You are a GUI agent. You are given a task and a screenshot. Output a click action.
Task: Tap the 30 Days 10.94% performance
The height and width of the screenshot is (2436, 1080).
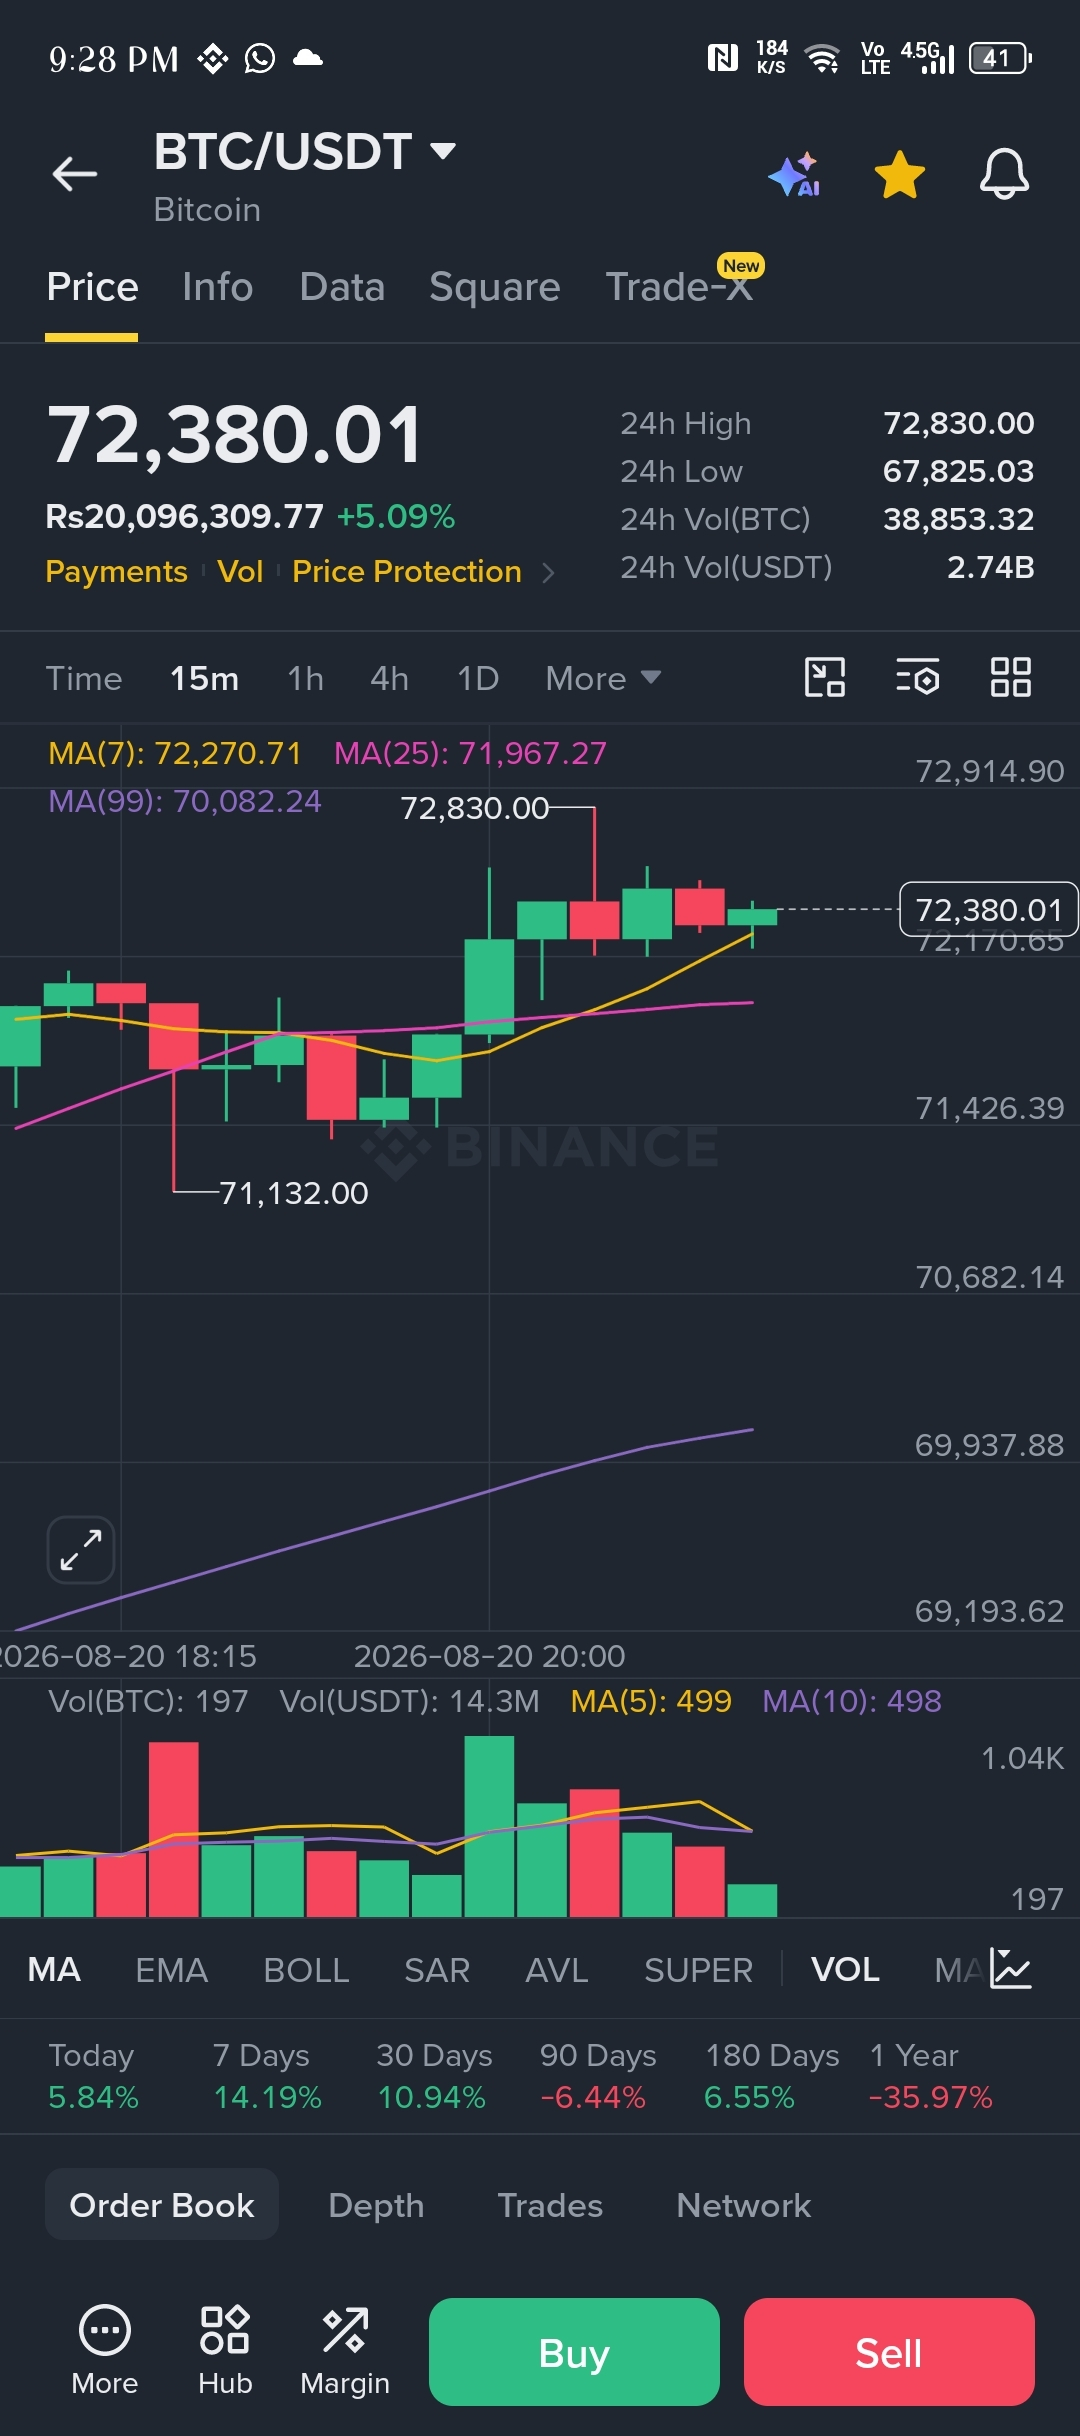pyautogui.click(x=434, y=2075)
